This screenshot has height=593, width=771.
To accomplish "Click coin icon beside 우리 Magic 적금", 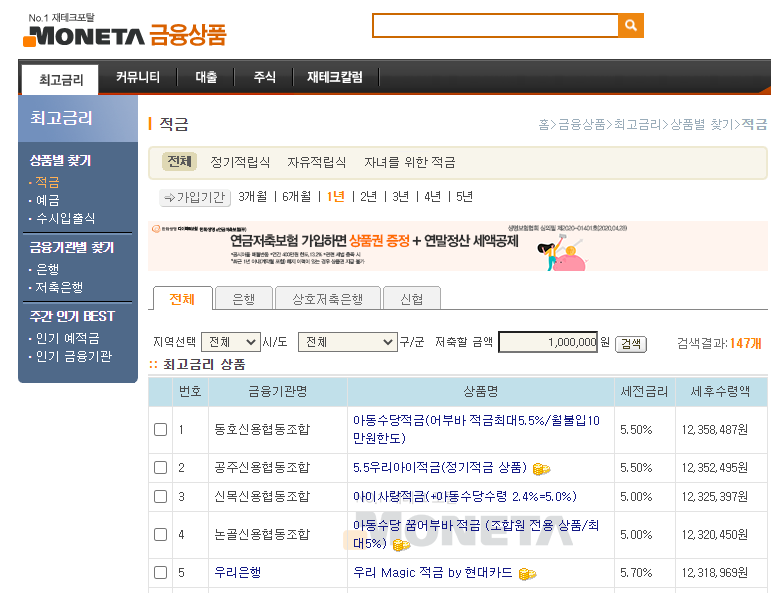I will coord(527,574).
